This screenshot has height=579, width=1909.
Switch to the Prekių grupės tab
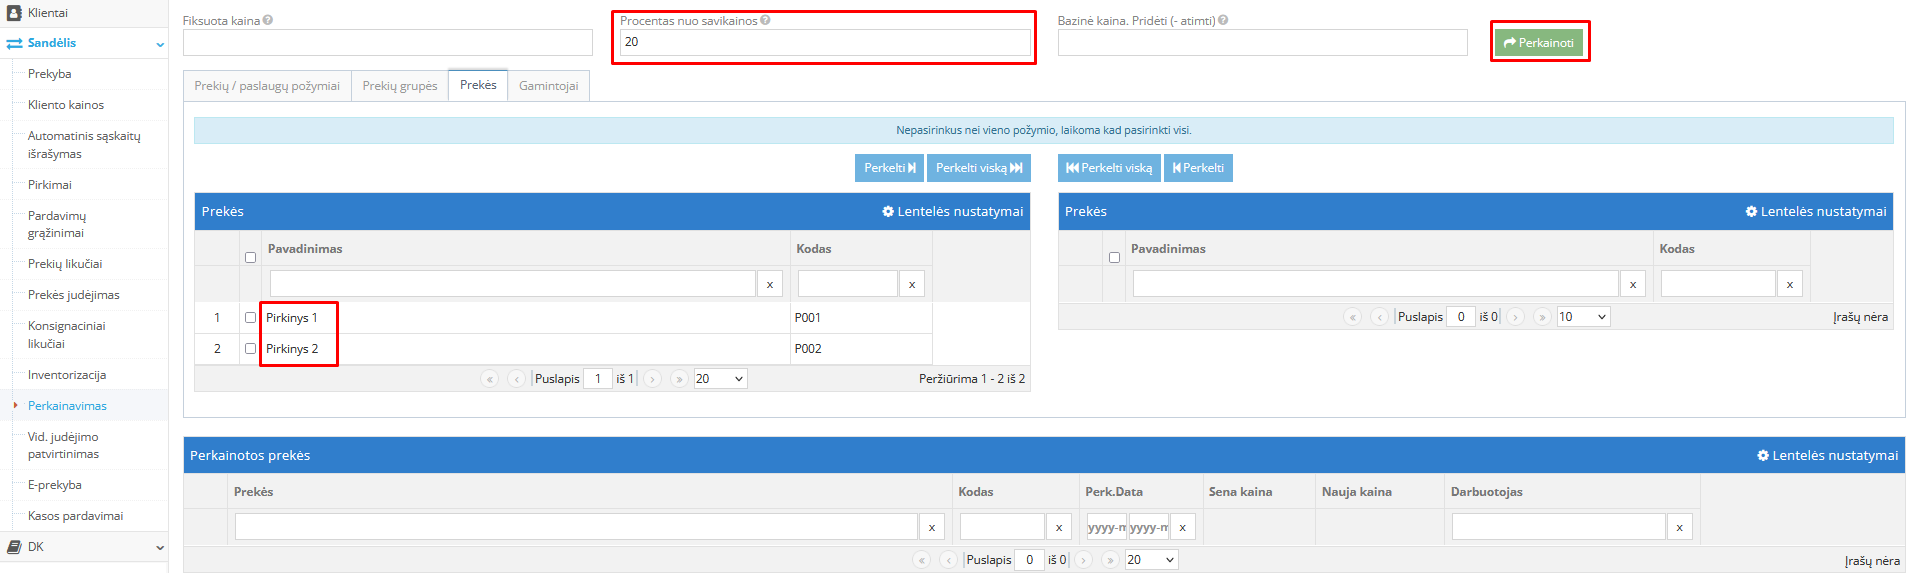pyautogui.click(x=399, y=86)
